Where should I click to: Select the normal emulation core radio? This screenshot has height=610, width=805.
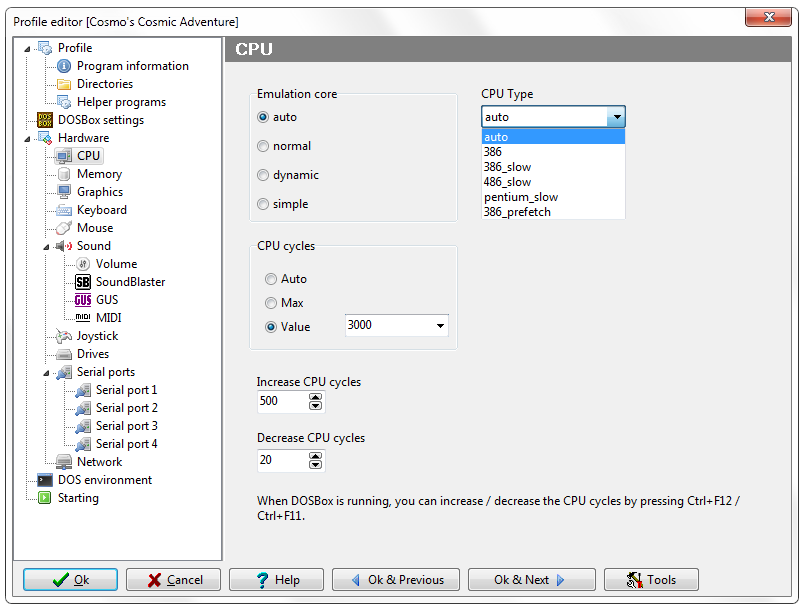coord(263,146)
